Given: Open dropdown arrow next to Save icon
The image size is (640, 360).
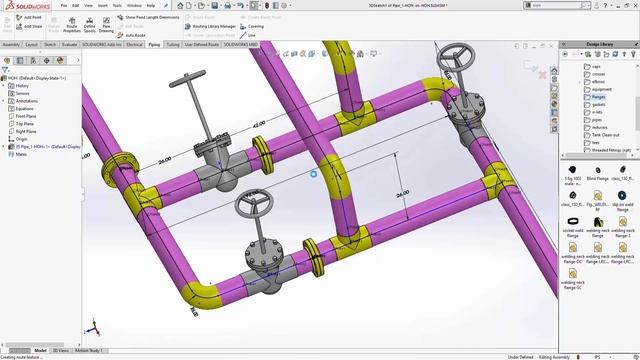Looking at the screenshot, I should [x=220, y=6].
